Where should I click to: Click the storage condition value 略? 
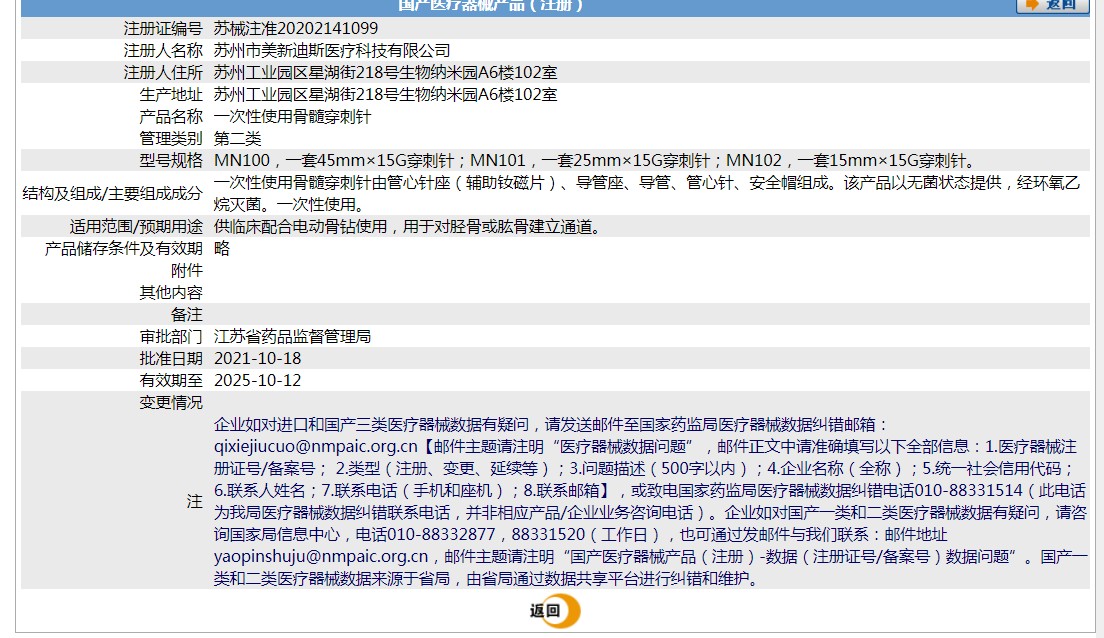pyautogui.click(x=222, y=249)
